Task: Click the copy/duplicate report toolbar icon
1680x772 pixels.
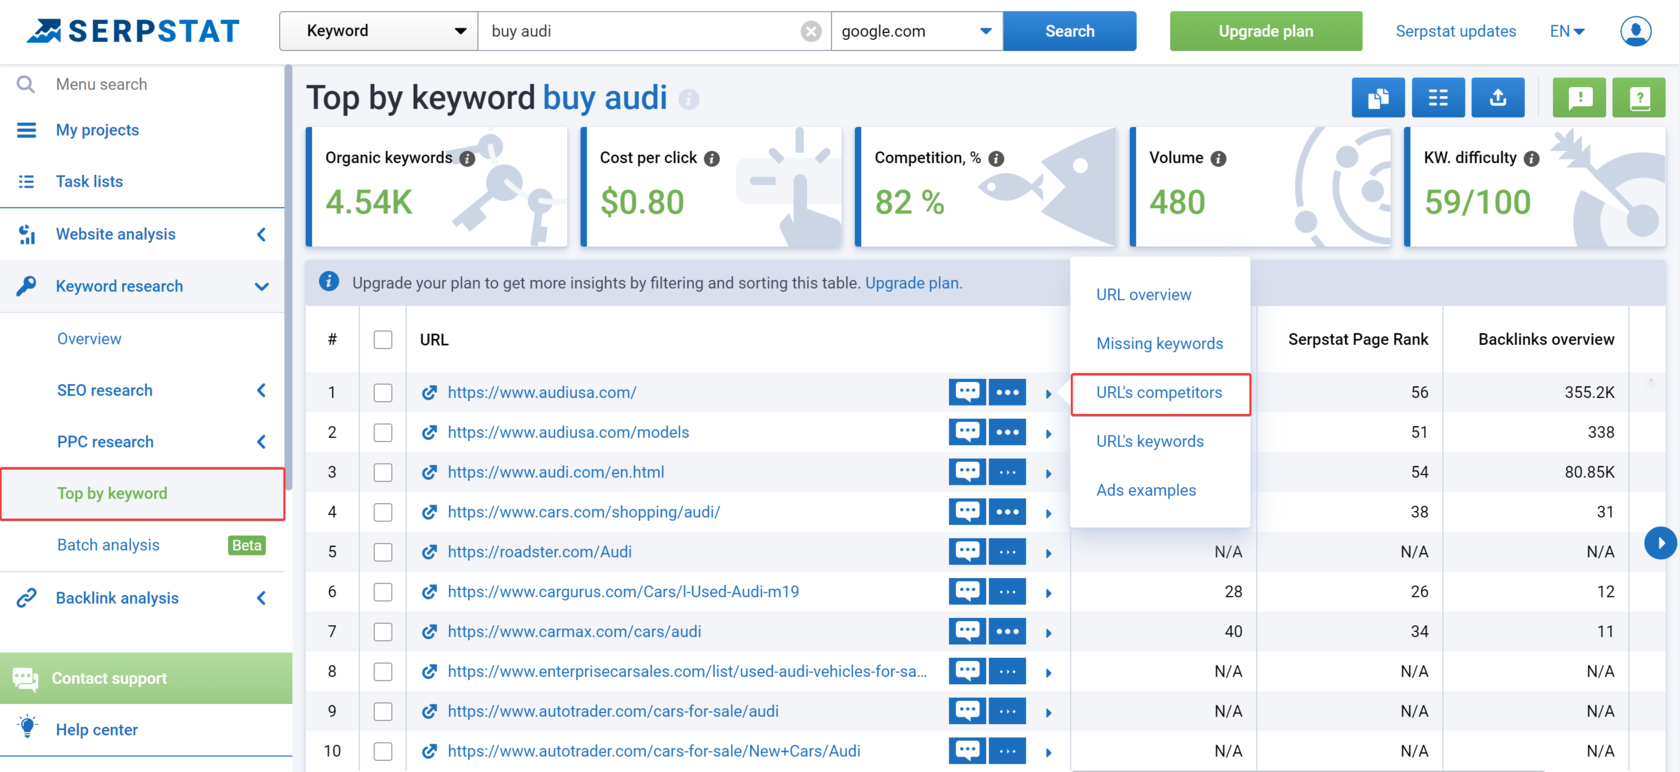Action: pos(1378,98)
